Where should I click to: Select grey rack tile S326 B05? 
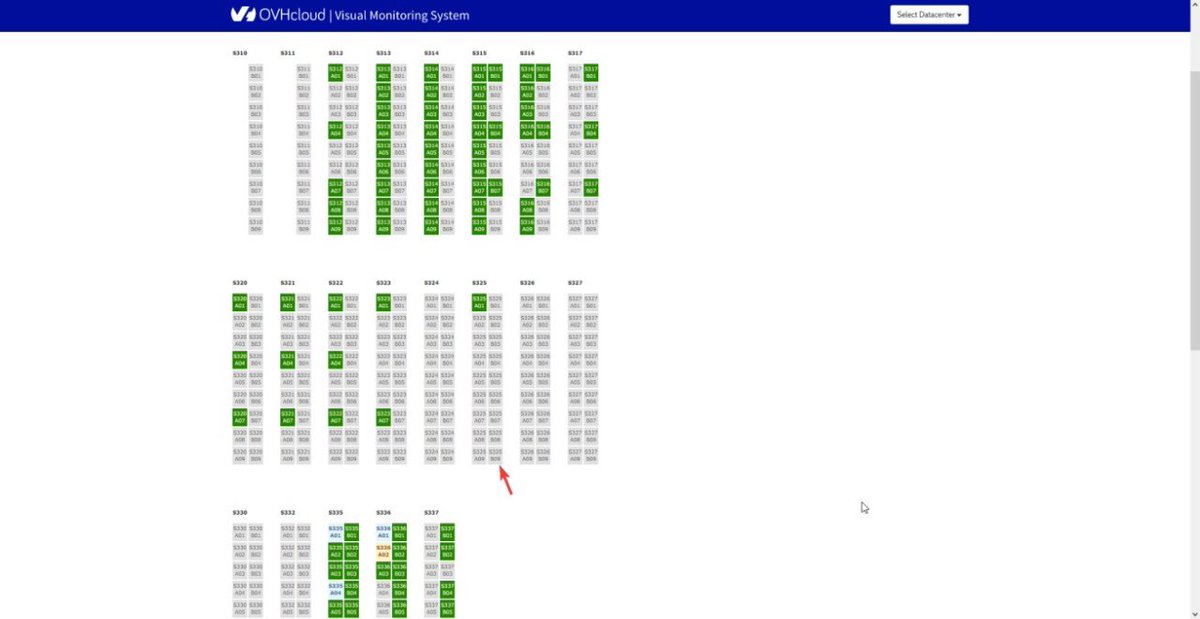point(543,378)
